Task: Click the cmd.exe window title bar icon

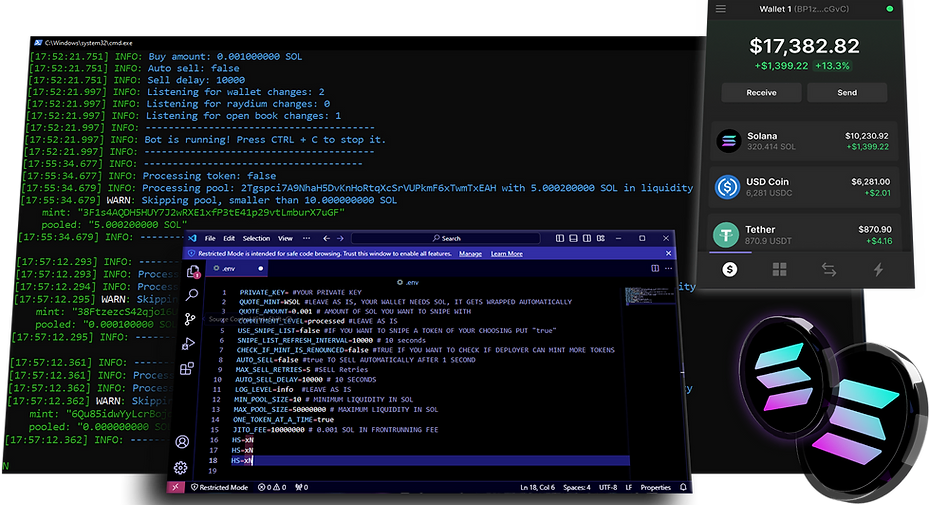Action: click(39, 43)
